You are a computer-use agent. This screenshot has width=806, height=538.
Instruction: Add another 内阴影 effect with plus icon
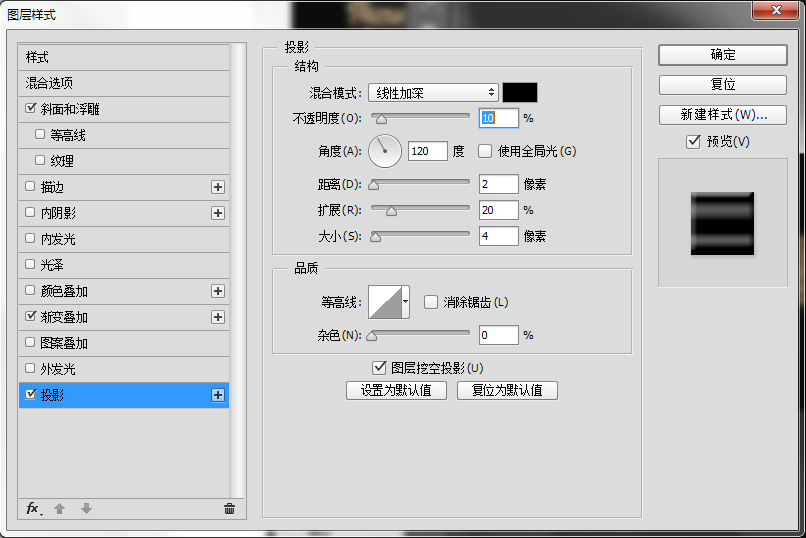[x=218, y=213]
